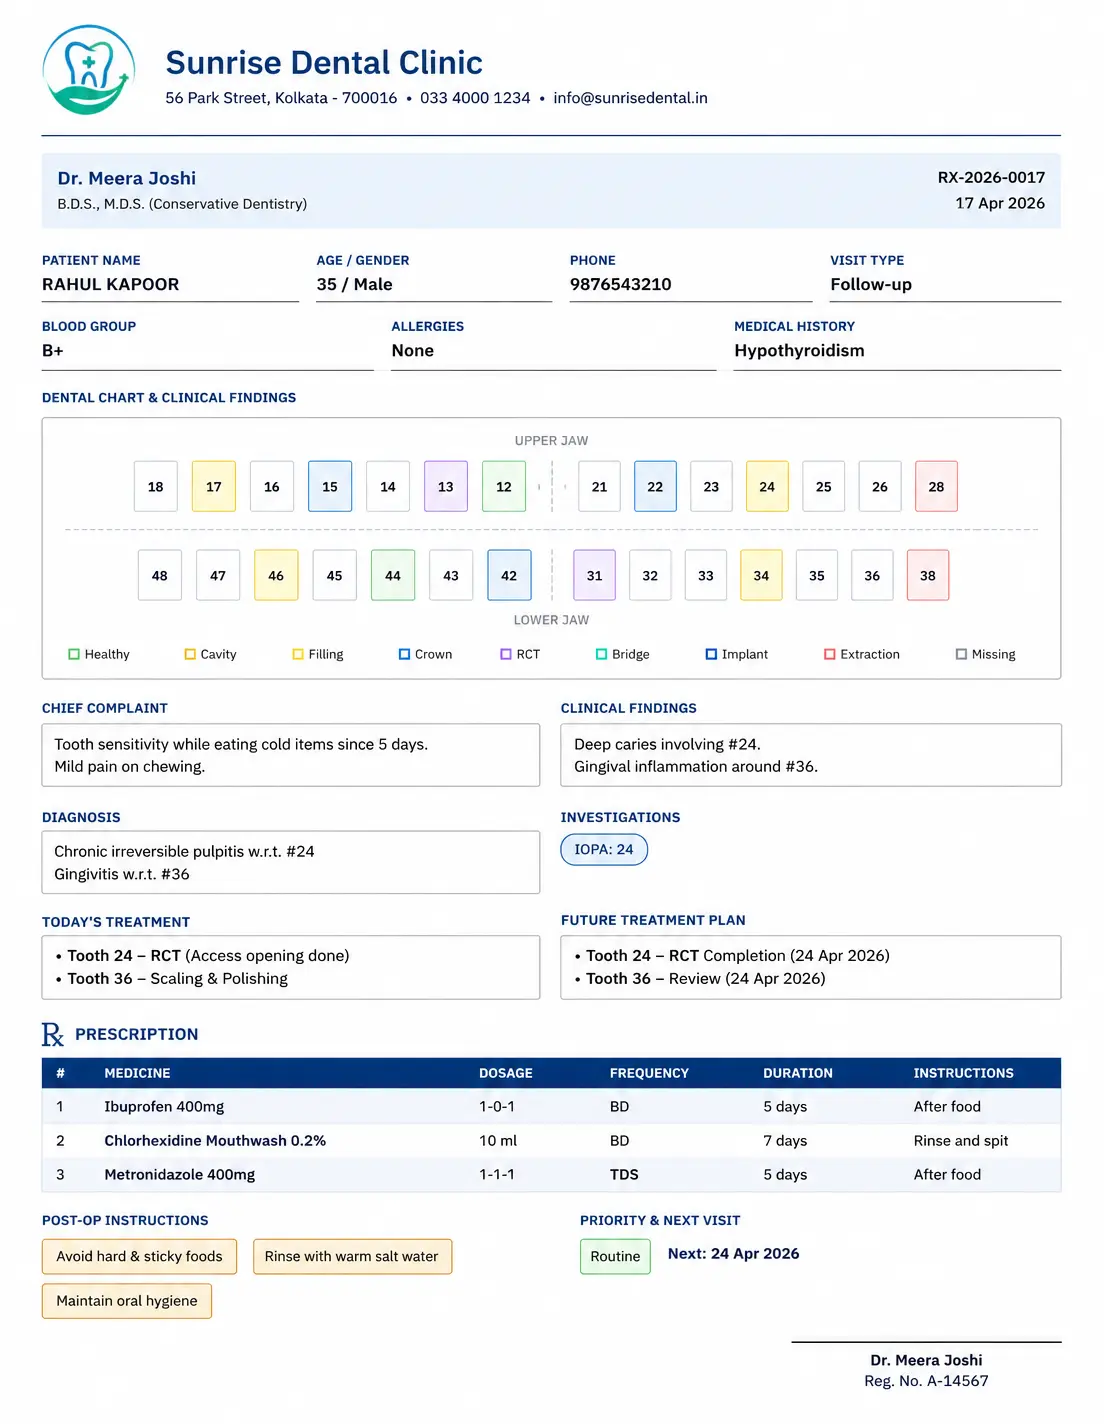Click the Age / Gender value 35 / Male

pos(354,284)
